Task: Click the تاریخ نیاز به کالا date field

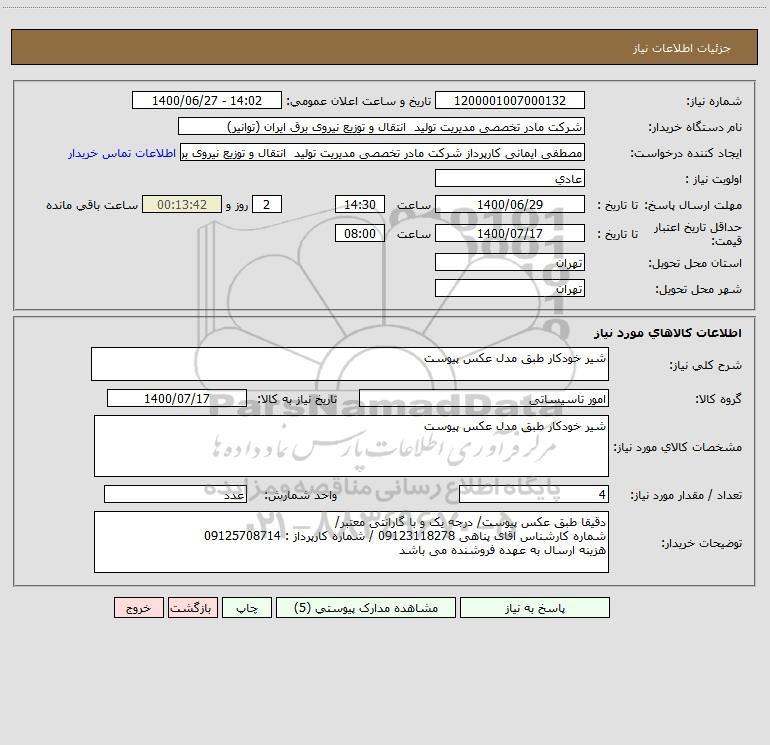Action: tap(177, 398)
